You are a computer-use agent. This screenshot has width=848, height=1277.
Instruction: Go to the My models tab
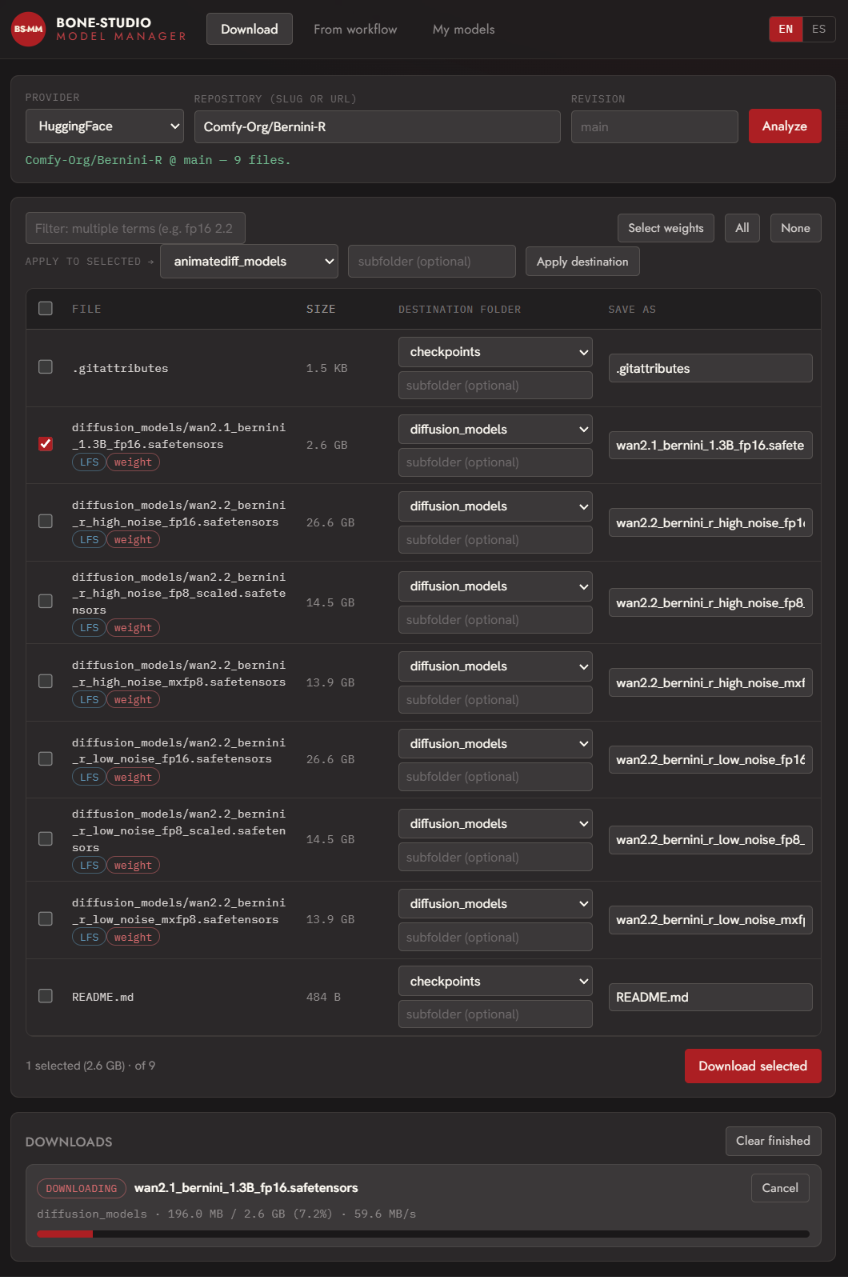tap(463, 29)
